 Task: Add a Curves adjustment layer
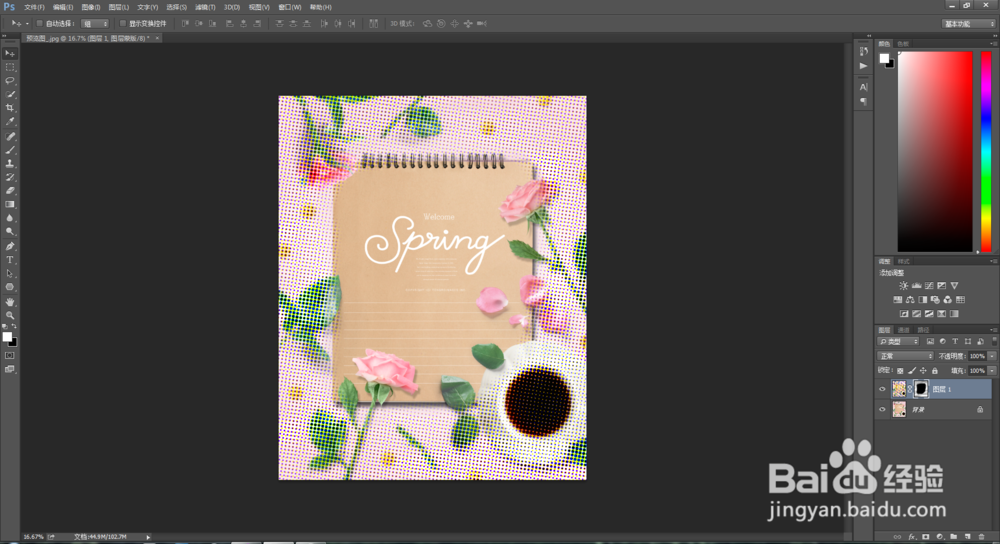click(929, 286)
